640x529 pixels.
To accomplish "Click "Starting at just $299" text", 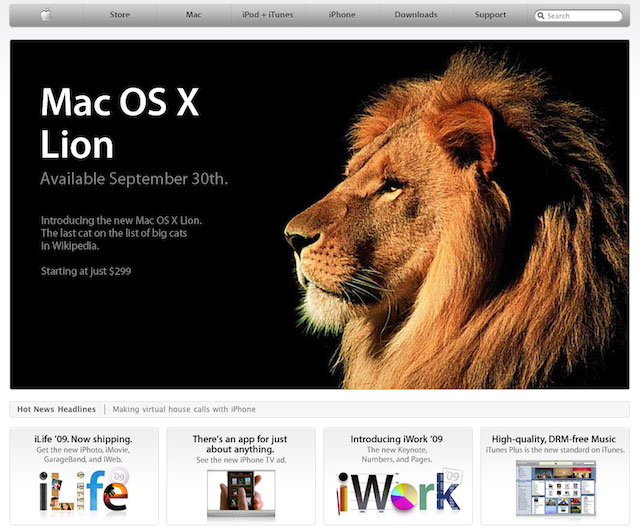I will 86,271.
